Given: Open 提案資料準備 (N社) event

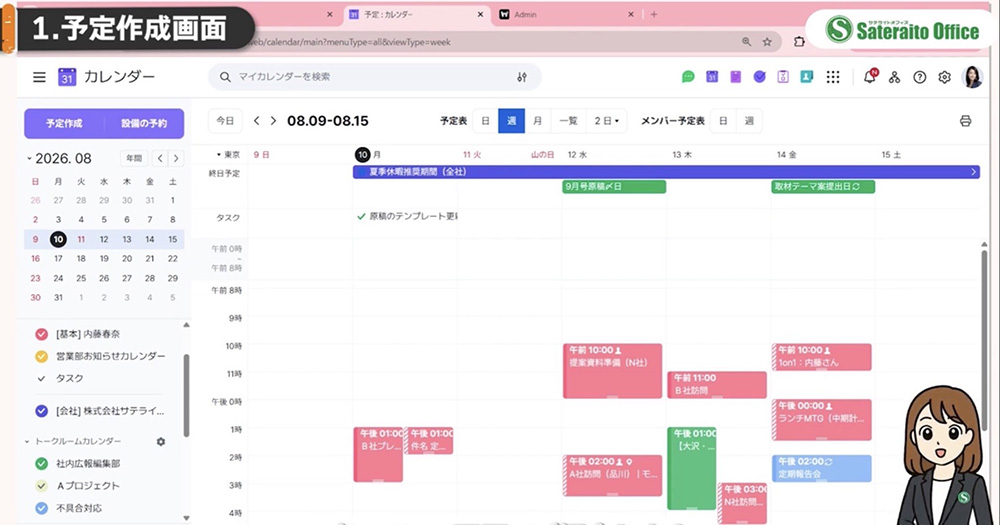Looking at the screenshot, I should (x=612, y=371).
